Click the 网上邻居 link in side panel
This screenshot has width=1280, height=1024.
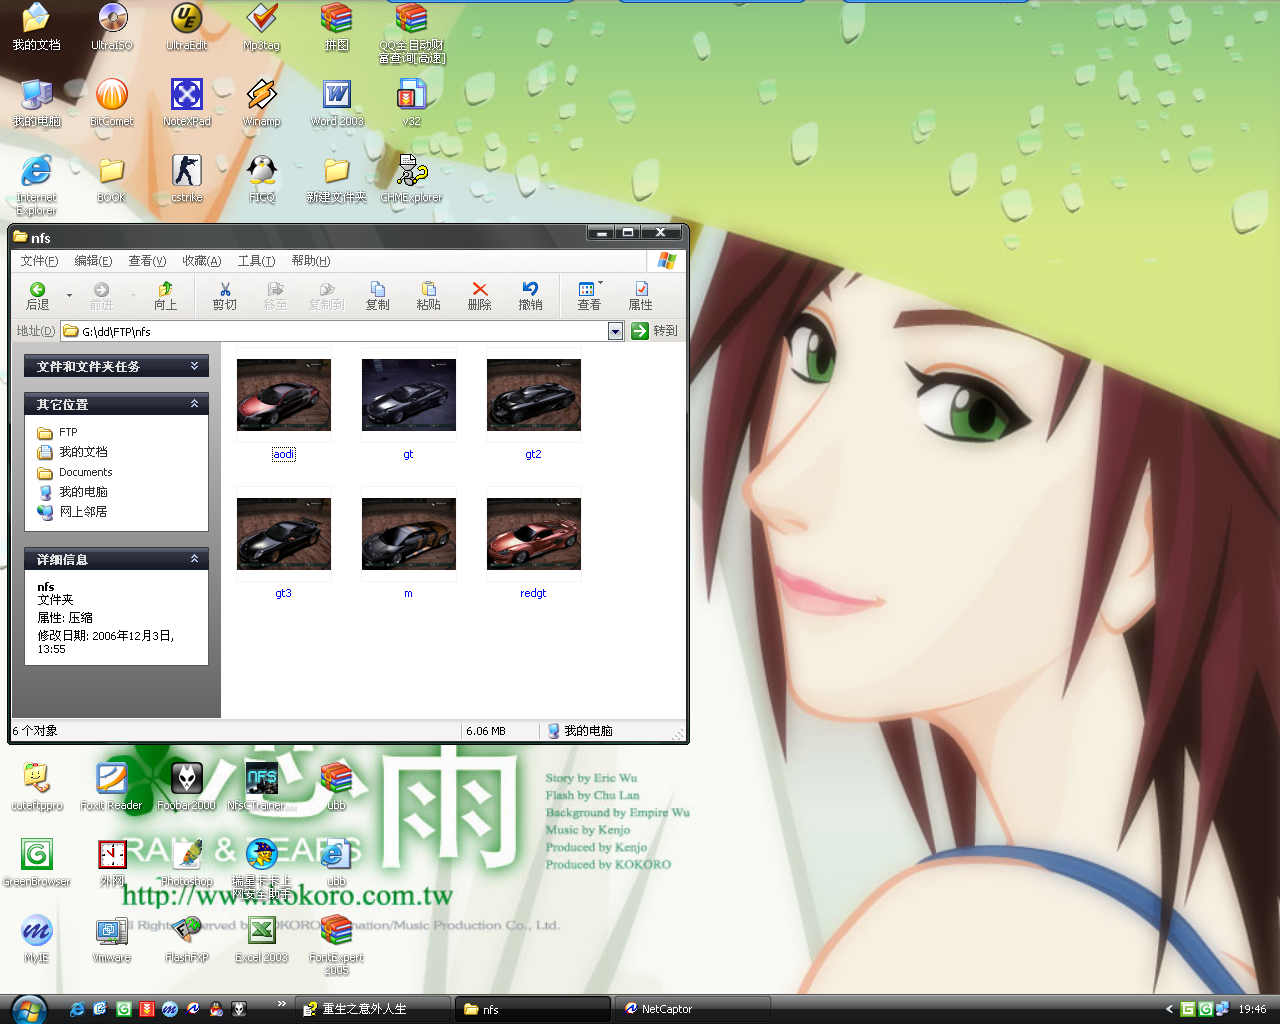point(83,512)
